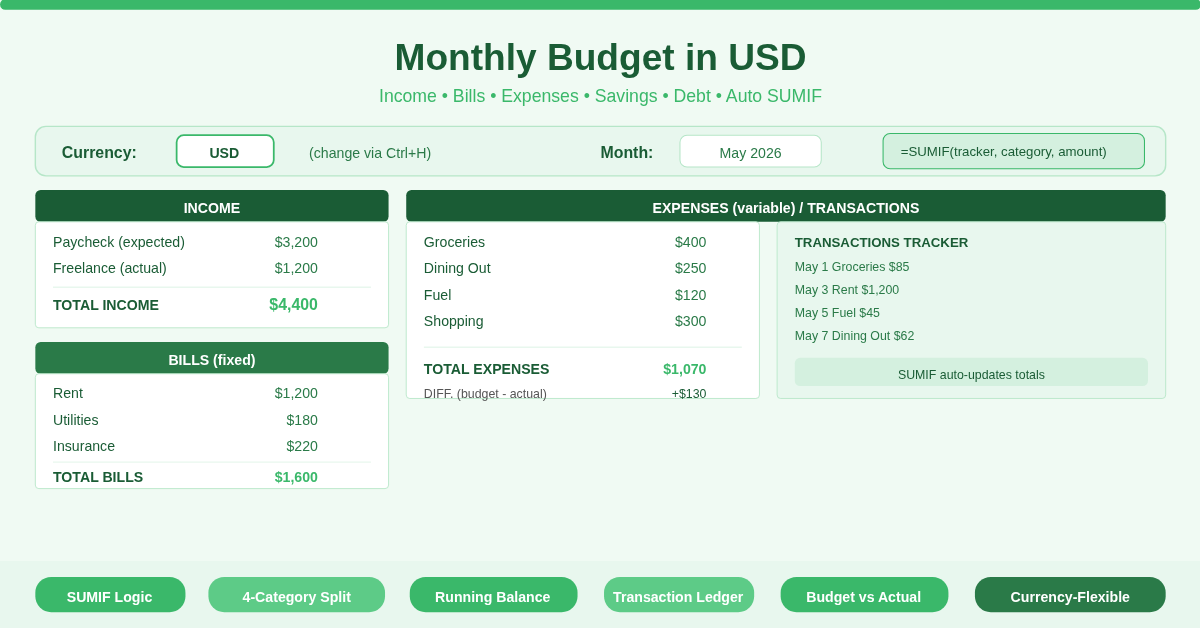Click the SUMIF auto-updates totals banner
This screenshot has height=628, width=1200.
(x=971, y=372)
